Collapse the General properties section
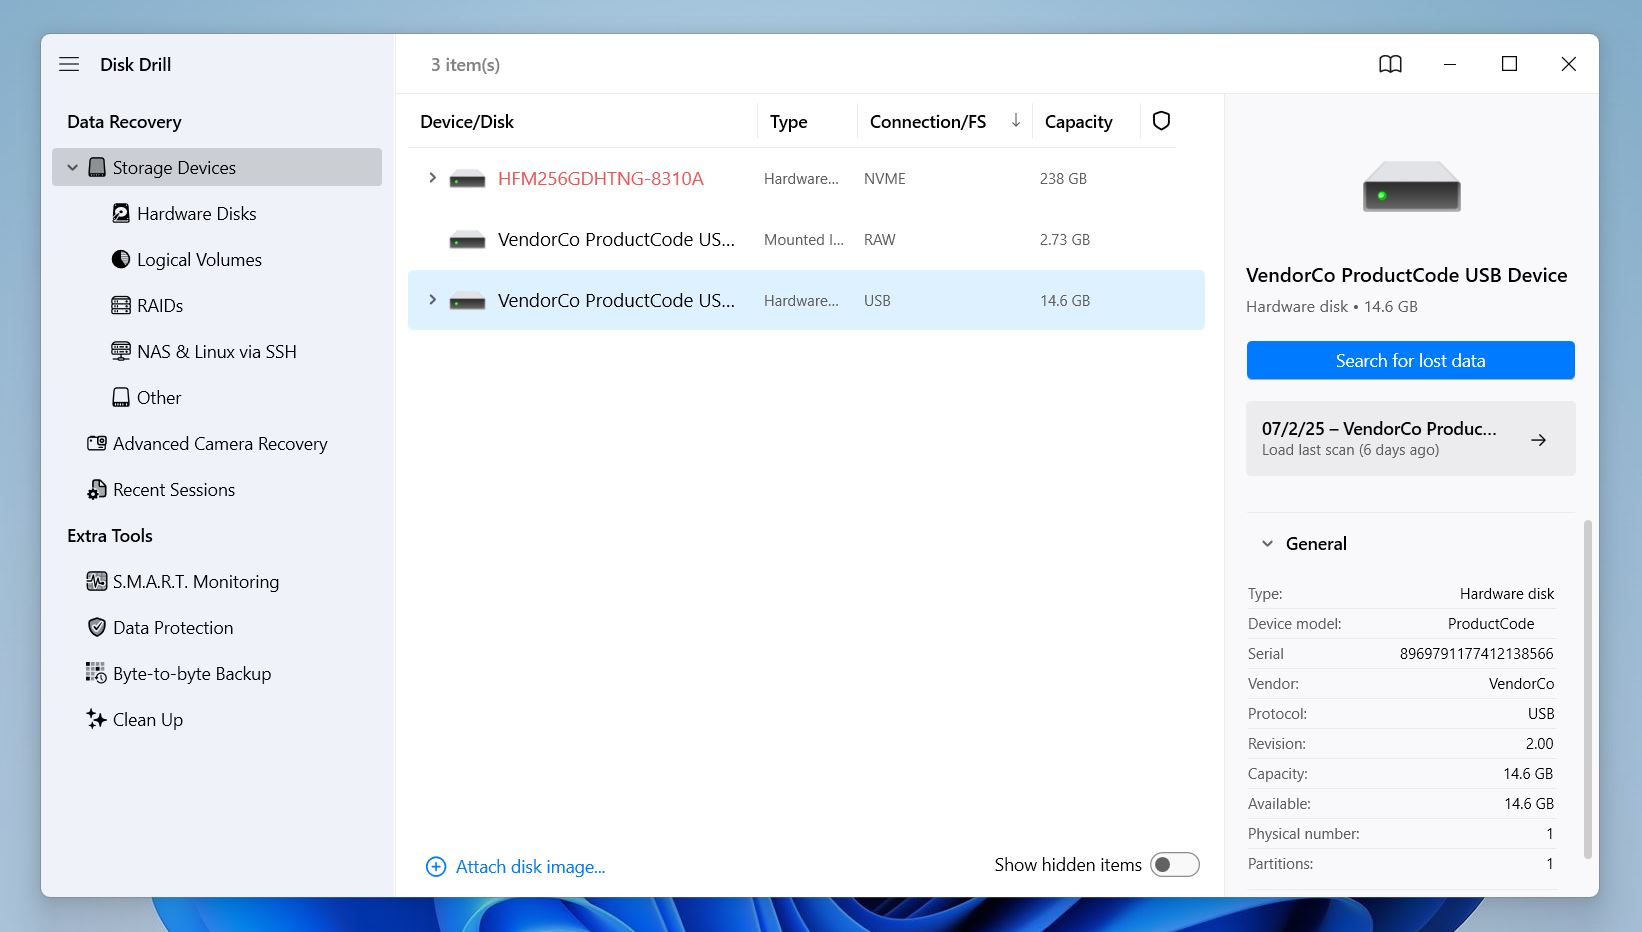 [1267, 544]
